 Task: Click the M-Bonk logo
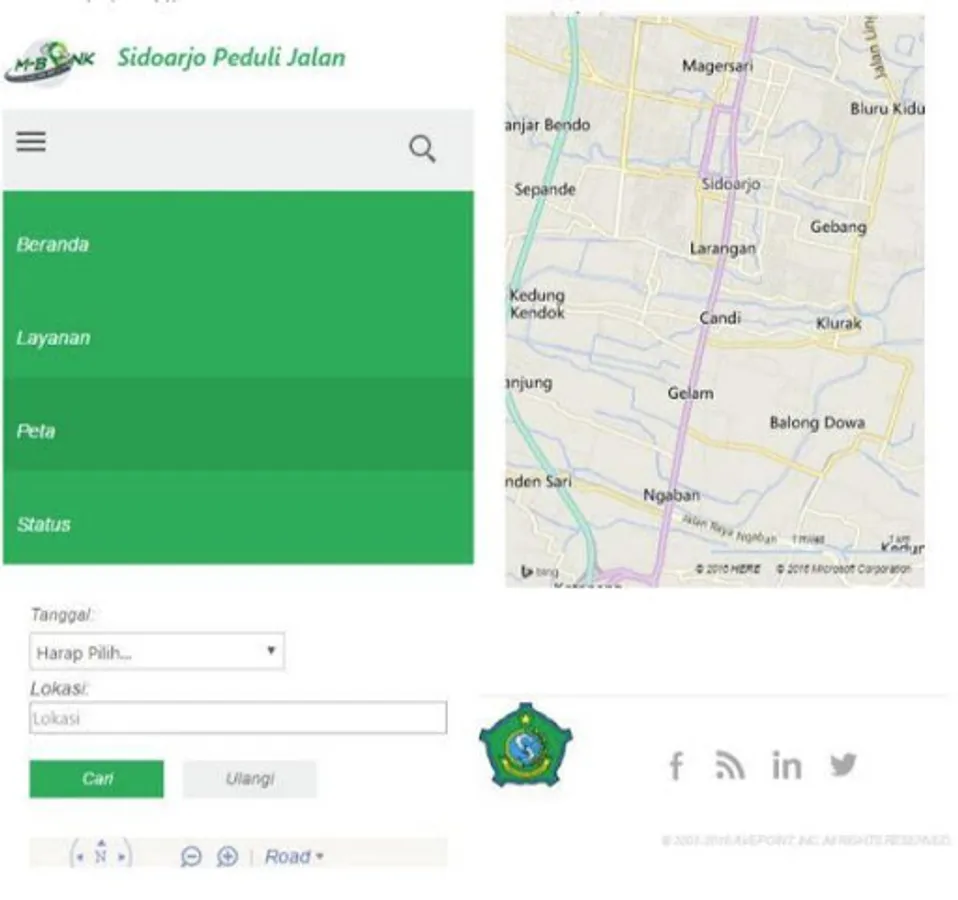pyautogui.click(x=50, y=62)
